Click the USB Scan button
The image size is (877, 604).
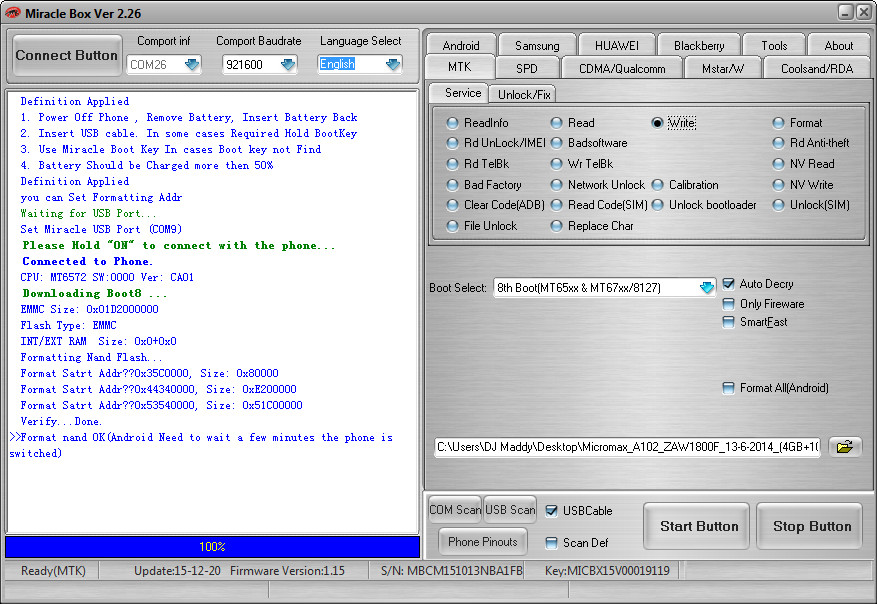pyautogui.click(x=510, y=509)
